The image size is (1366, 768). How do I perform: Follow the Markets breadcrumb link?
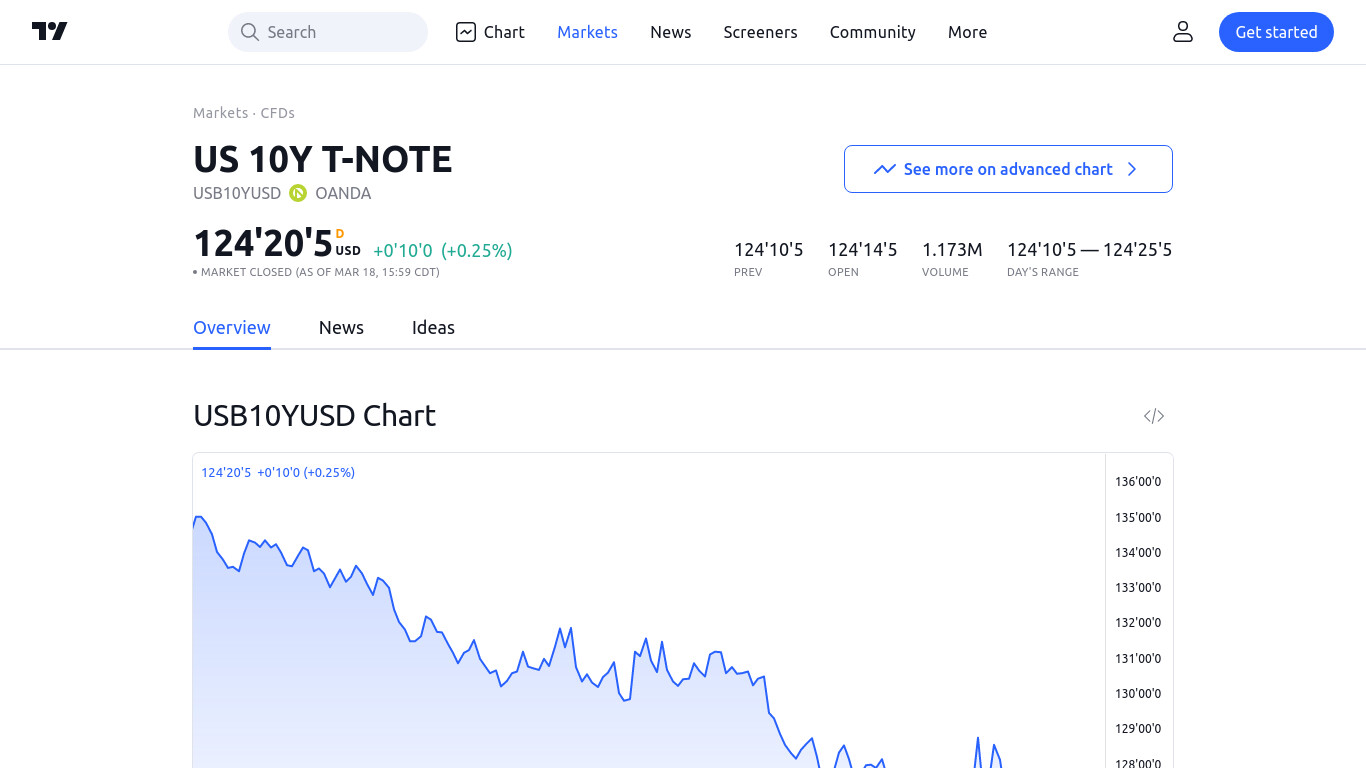point(220,113)
